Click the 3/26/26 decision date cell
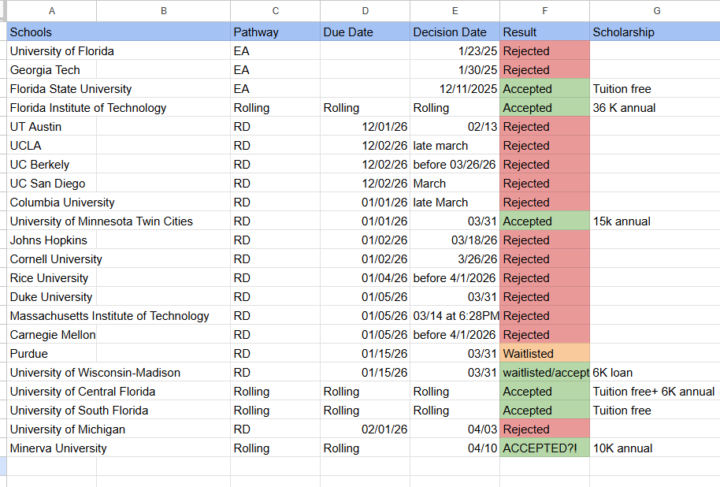 455,259
